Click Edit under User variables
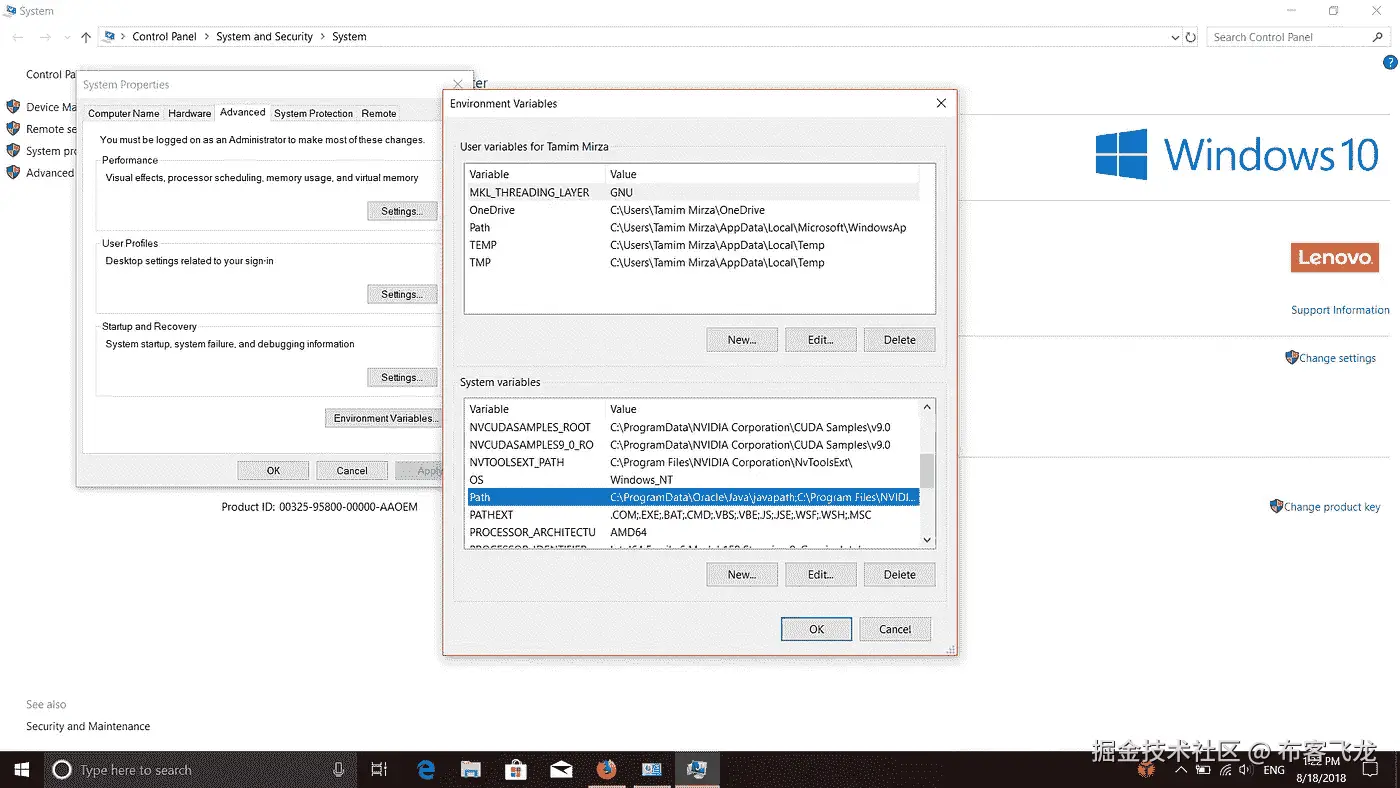This screenshot has width=1400, height=788. coord(821,340)
